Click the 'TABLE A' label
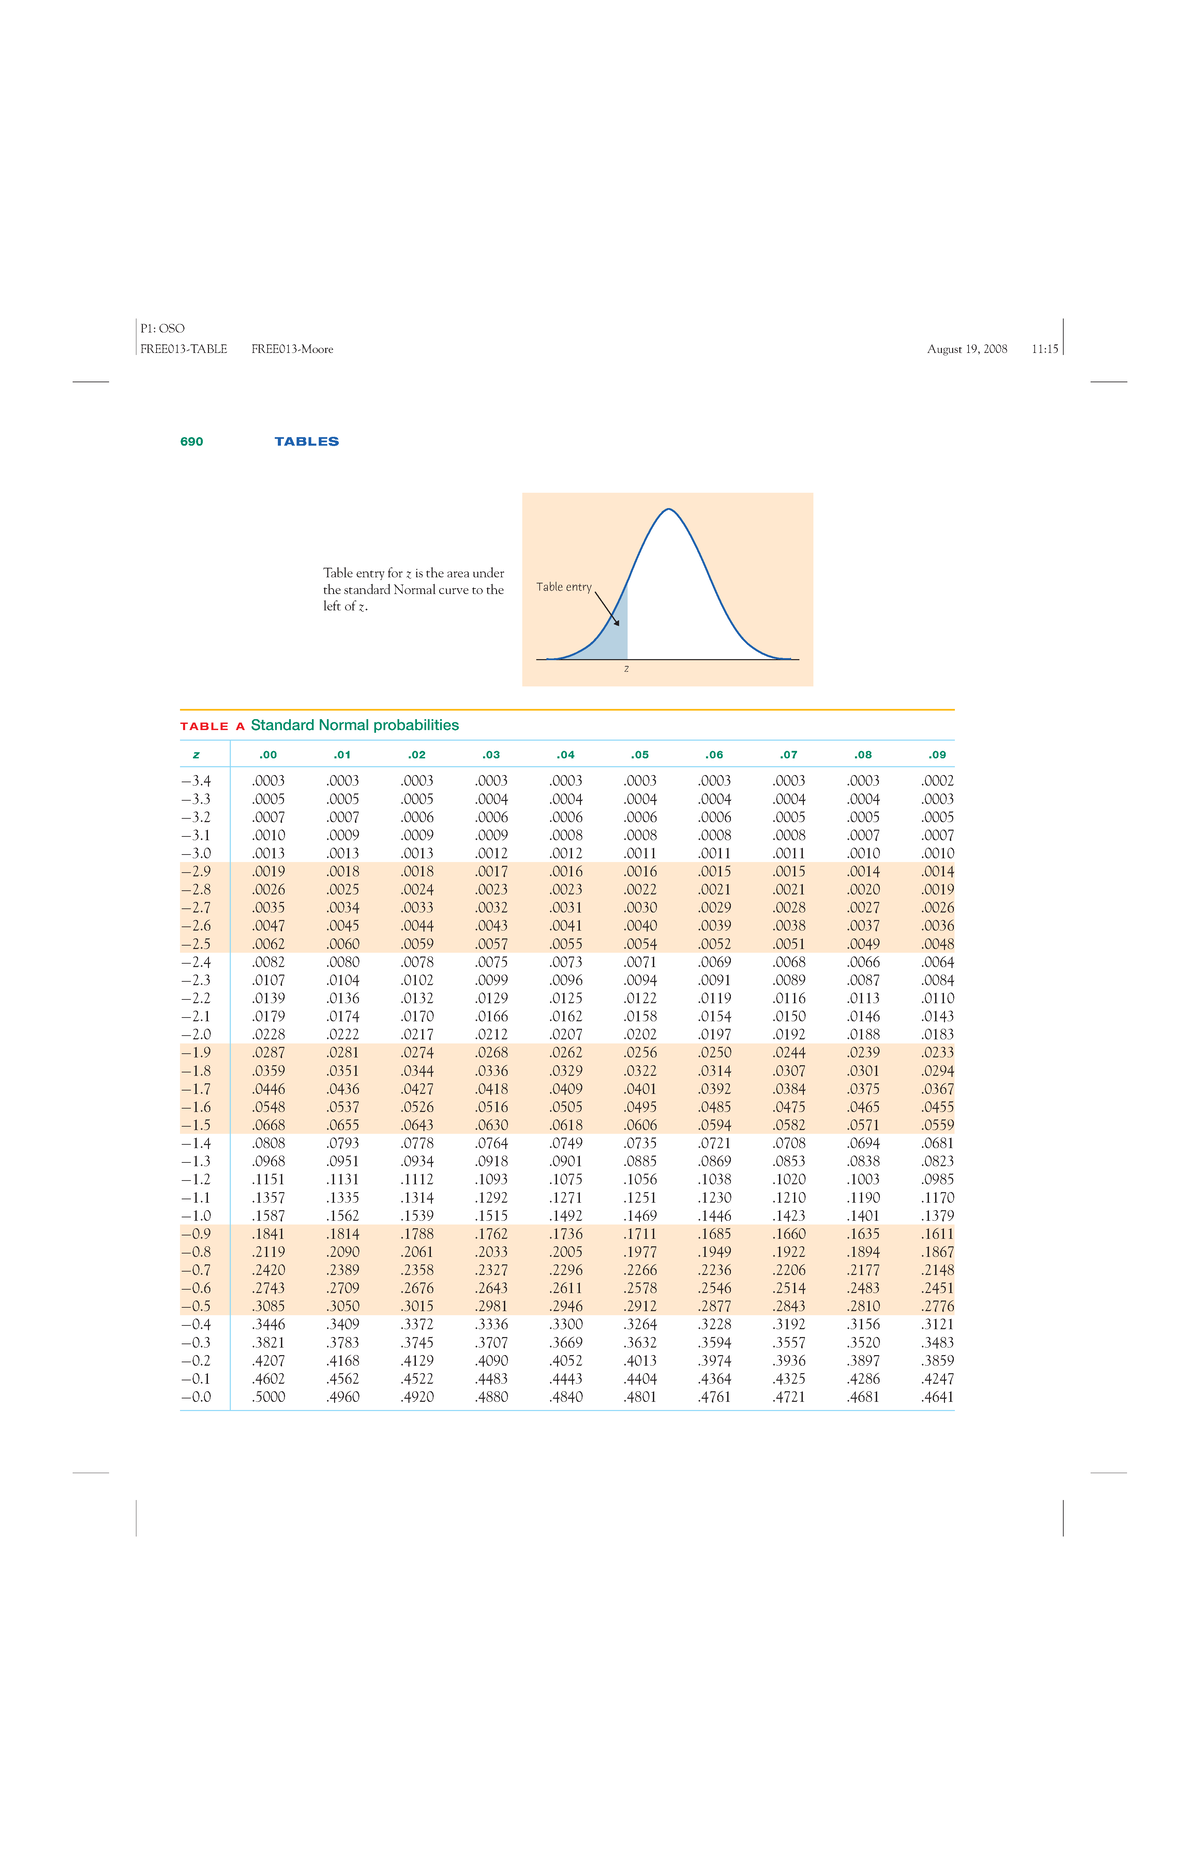The image size is (1200, 1855). click(212, 726)
